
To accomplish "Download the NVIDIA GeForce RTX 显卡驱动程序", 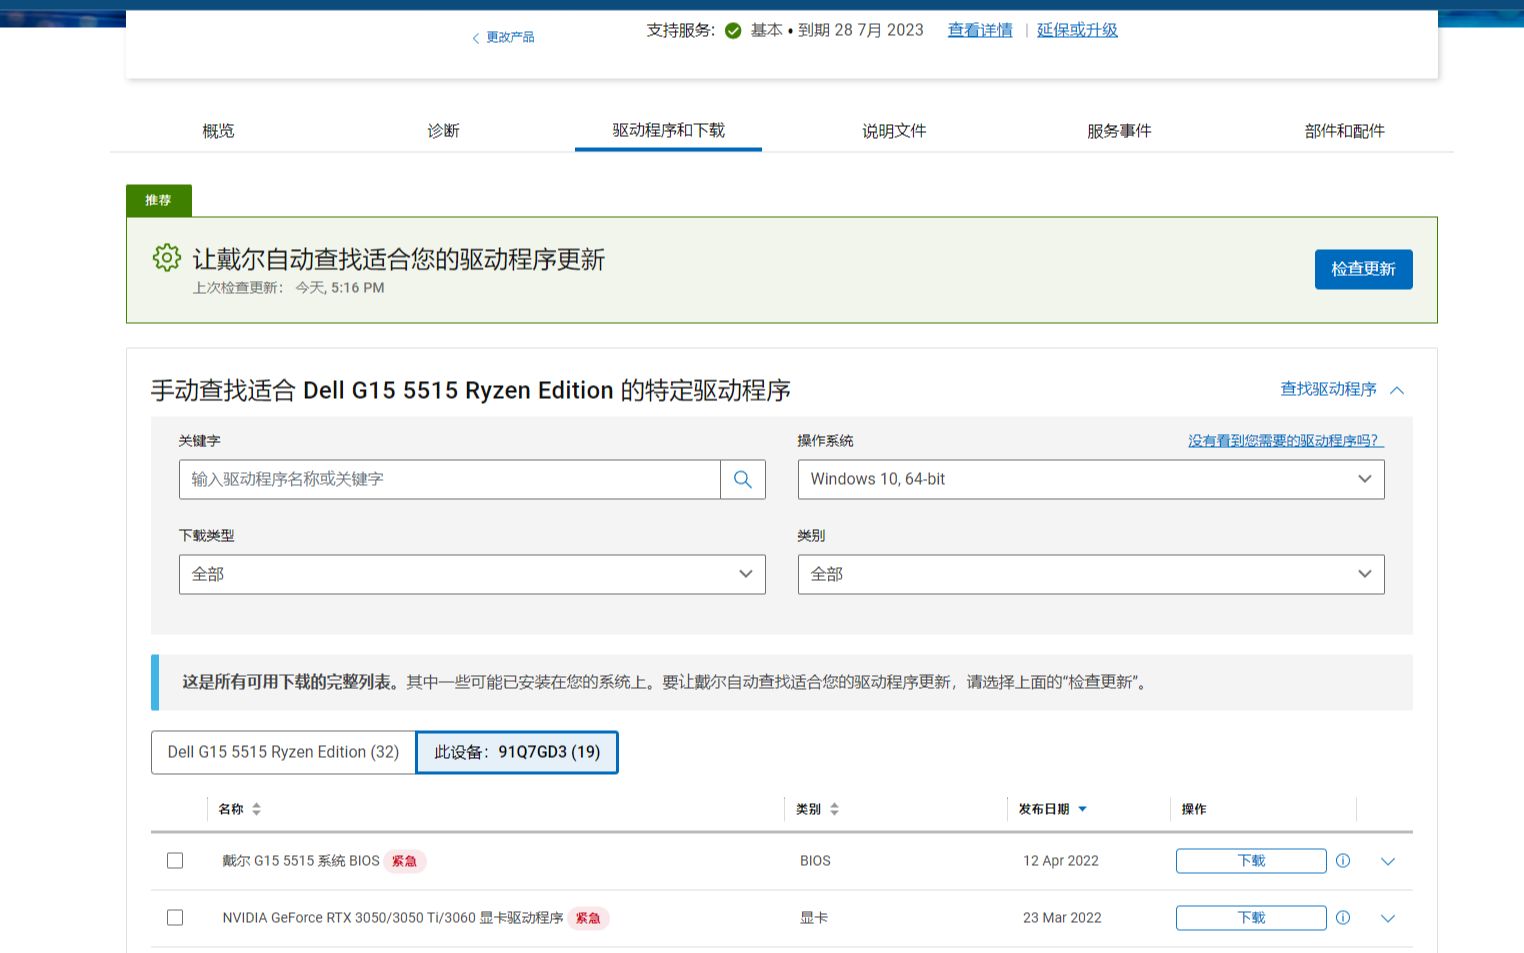I will [1251, 917].
